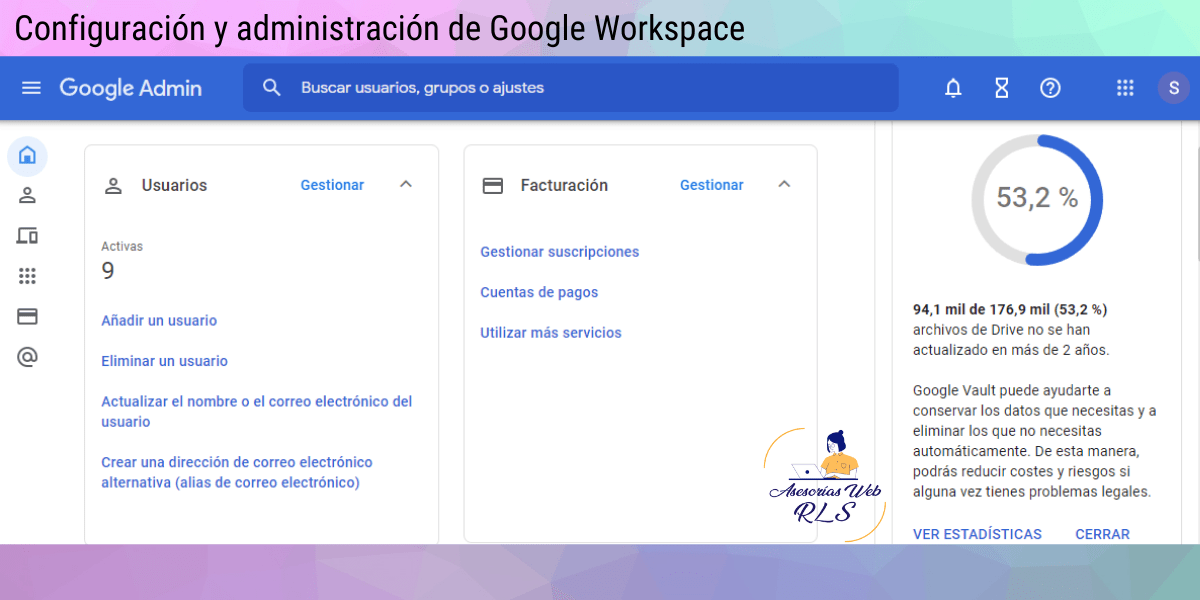This screenshot has height=600, width=1200.
Task: Open the help question mark icon
Action: click(1050, 88)
